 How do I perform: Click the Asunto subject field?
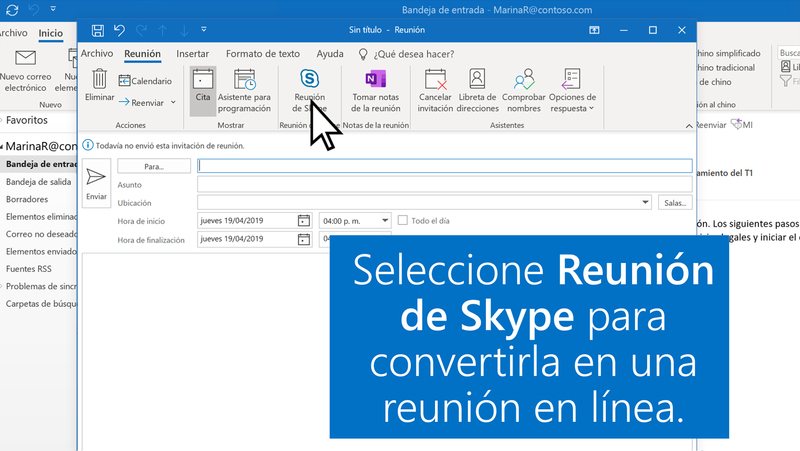(444, 184)
